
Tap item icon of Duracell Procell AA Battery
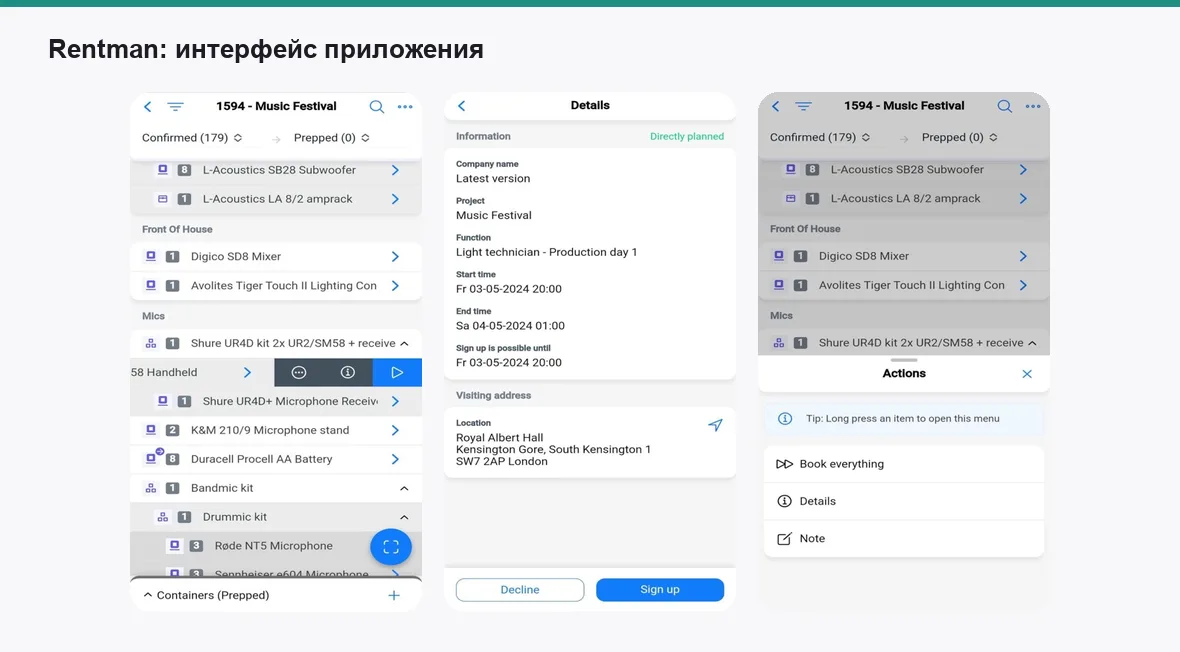pyautogui.click(x=153, y=458)
